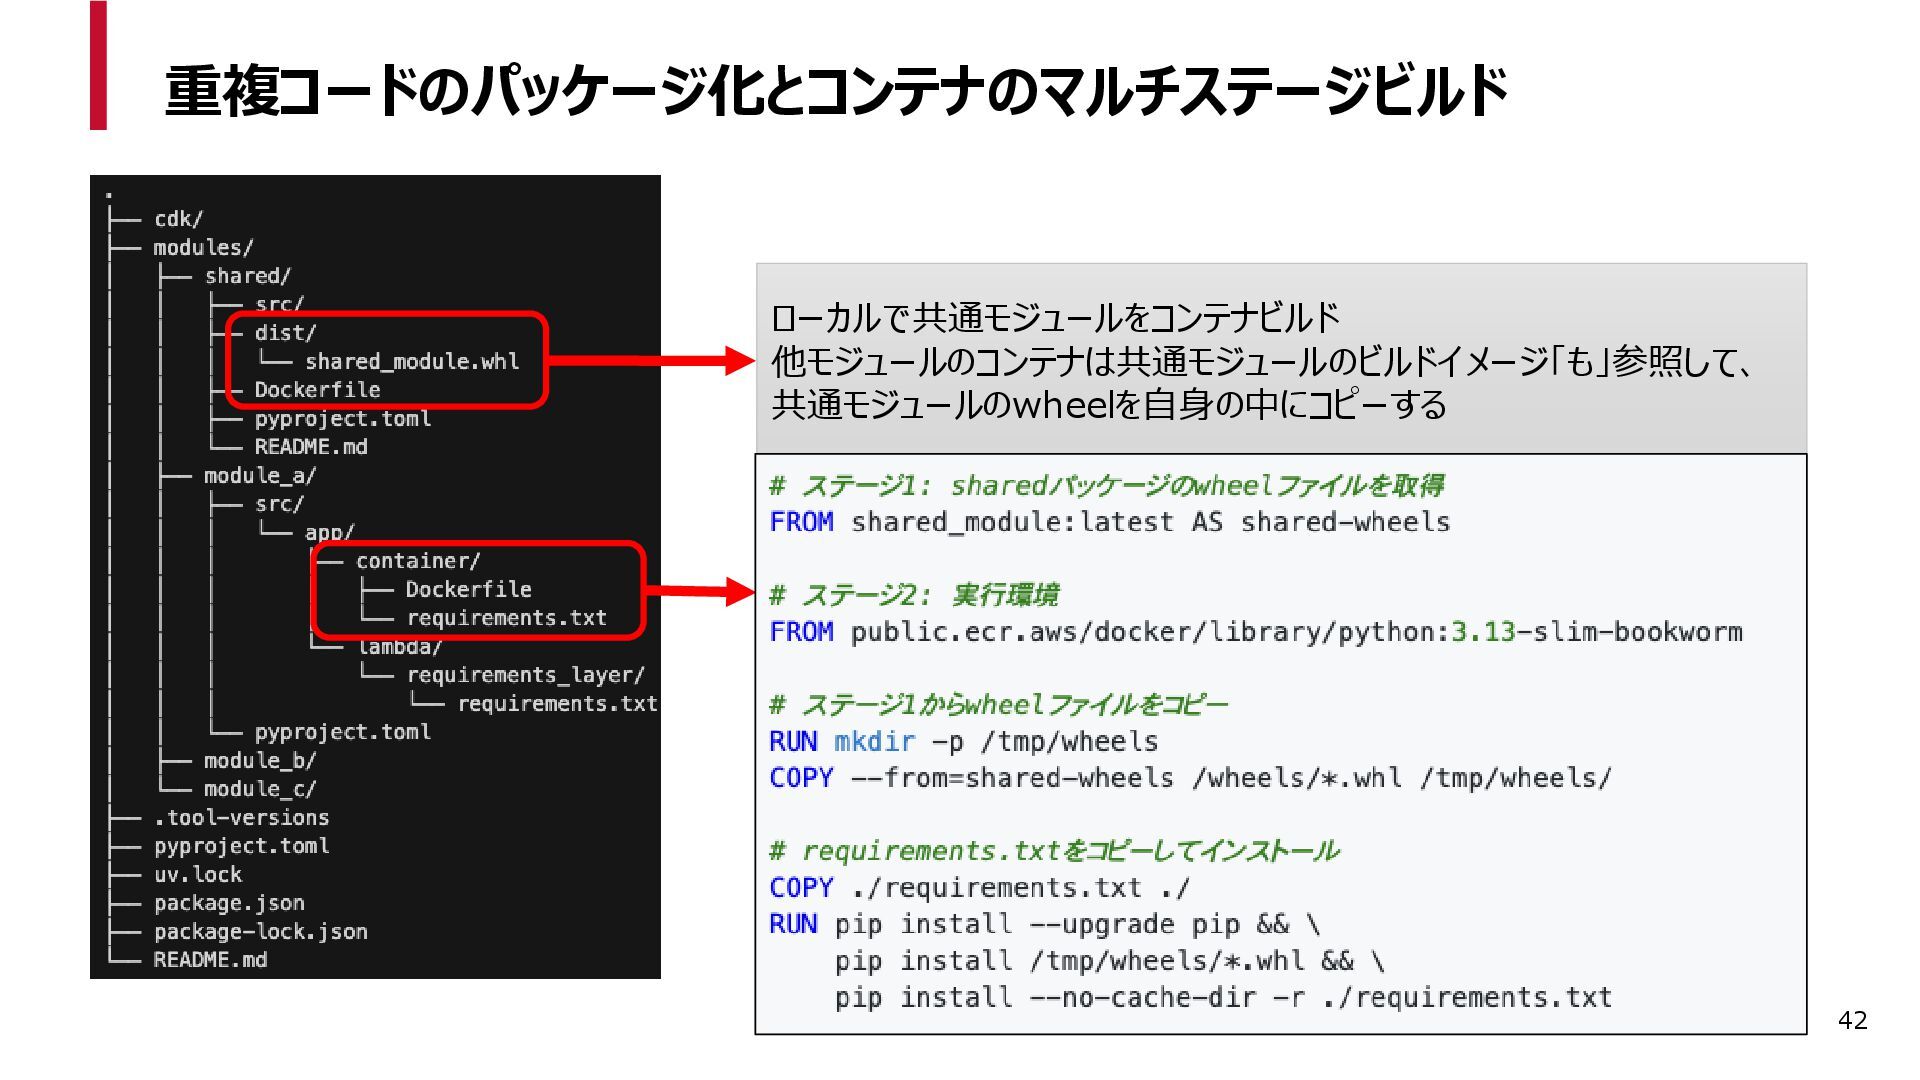Click Dockerfile under container/ folder

[x=468, y=590]
